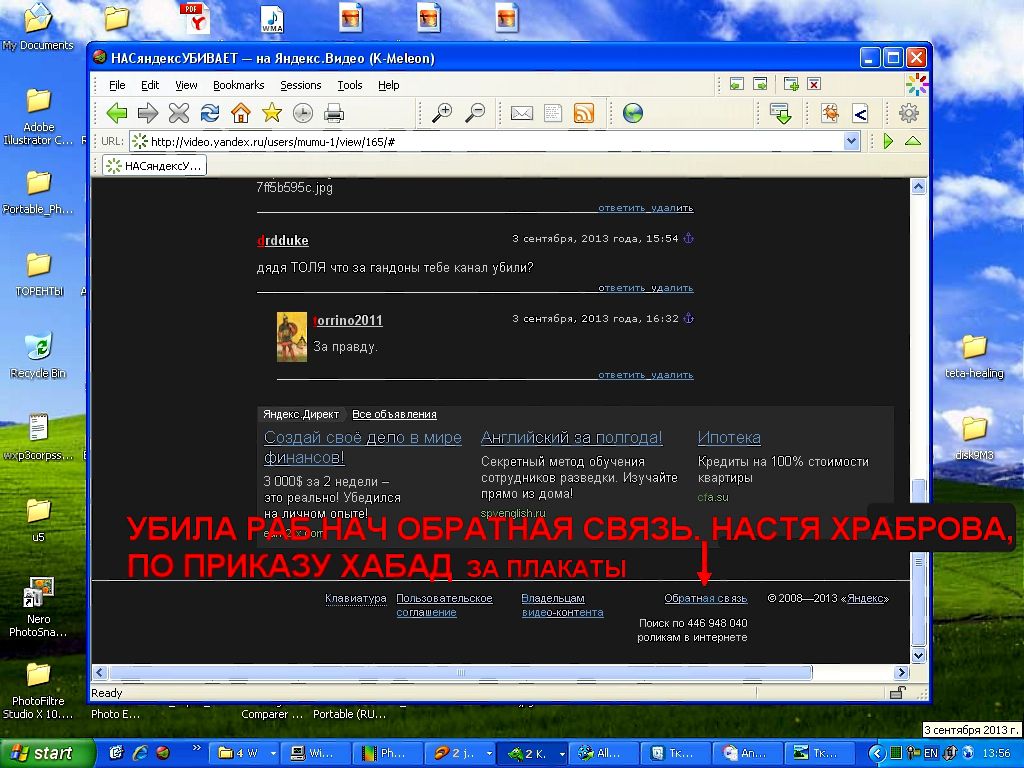1024x768 pixels.
Task: Show hidden system tray icons
Action: click(877, 754)
